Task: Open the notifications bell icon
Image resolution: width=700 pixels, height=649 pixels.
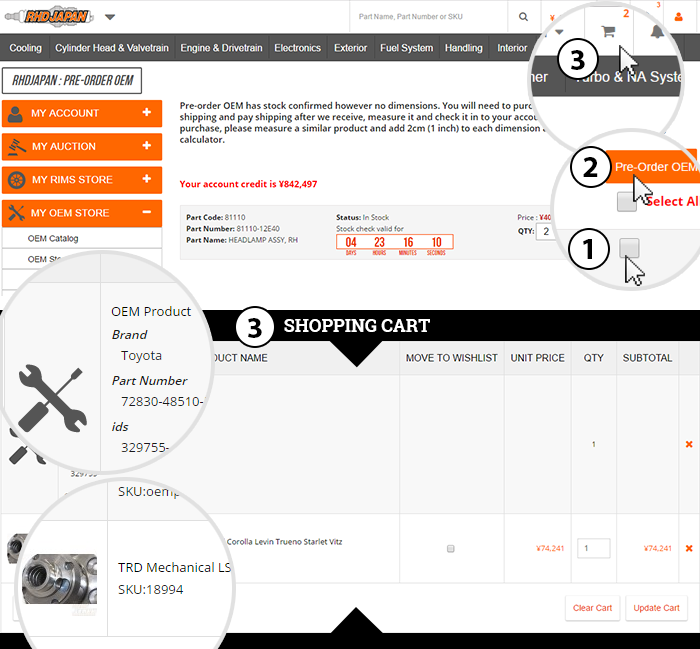Action: tap(657, 32)
